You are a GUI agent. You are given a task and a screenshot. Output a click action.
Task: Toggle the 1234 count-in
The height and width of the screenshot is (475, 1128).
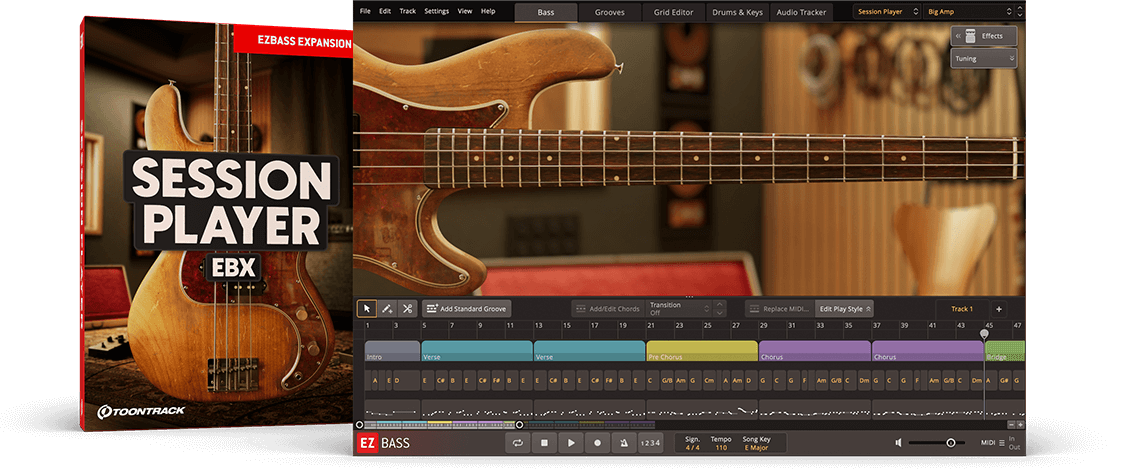click(650, 443)
